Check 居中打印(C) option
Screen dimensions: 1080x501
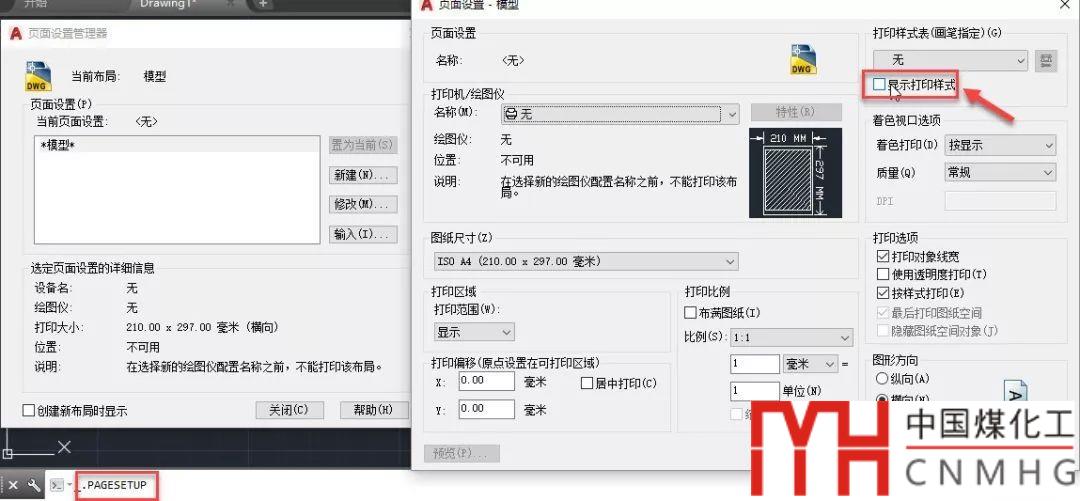click(588, 383)
